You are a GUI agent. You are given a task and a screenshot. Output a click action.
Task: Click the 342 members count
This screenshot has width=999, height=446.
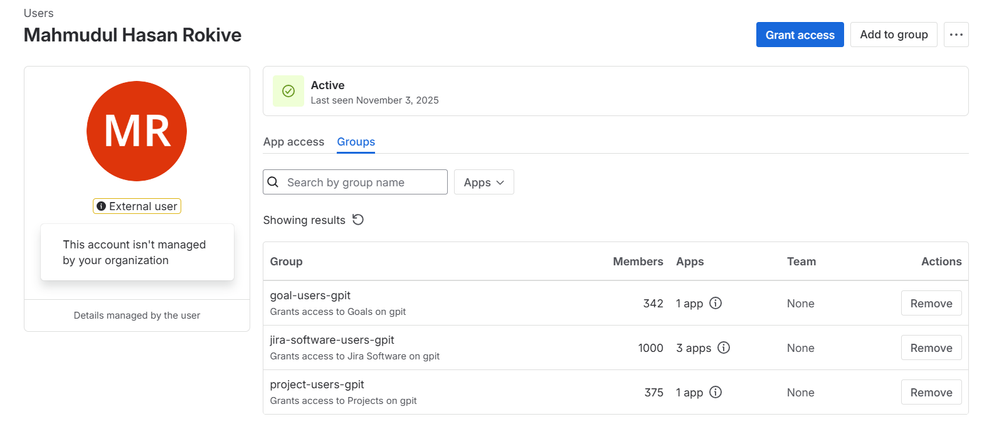(x=653, y=303)
